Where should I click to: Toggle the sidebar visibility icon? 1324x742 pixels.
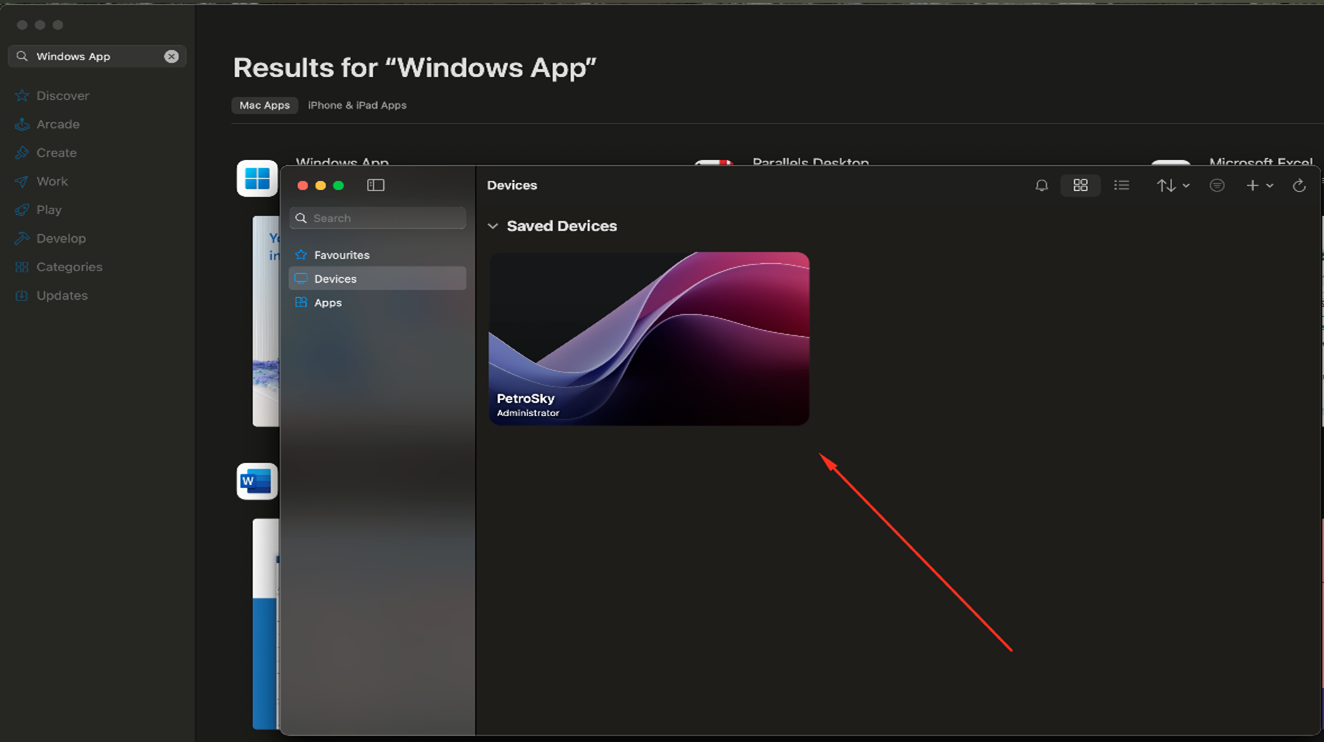376,185
